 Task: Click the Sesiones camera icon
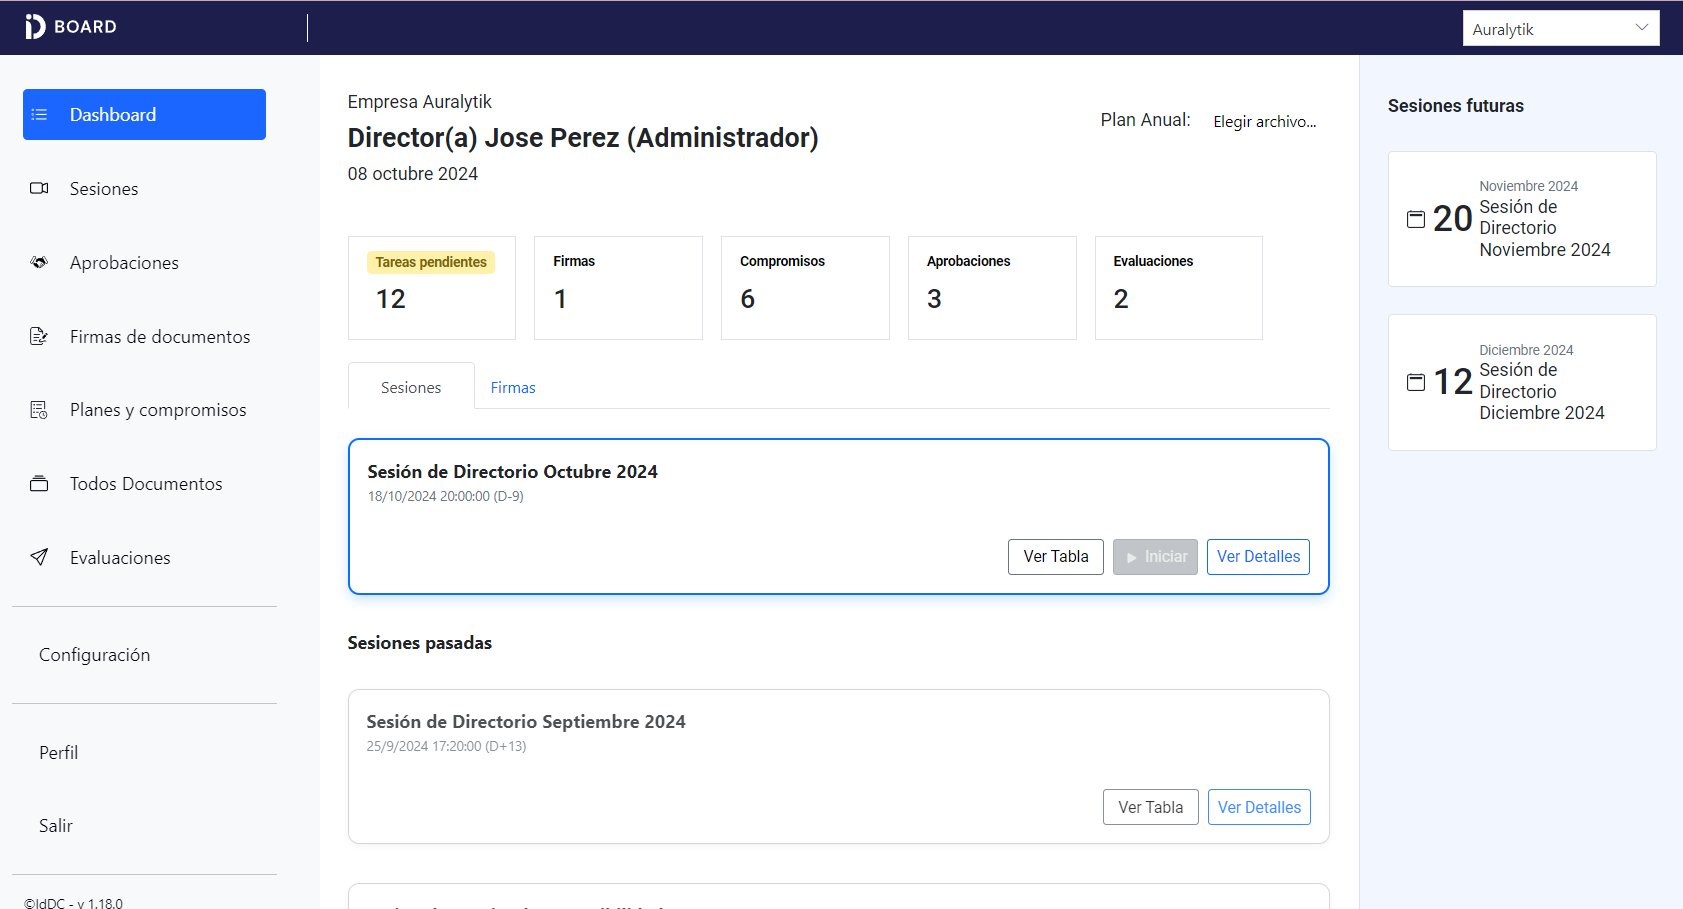[x=39, y=189]
